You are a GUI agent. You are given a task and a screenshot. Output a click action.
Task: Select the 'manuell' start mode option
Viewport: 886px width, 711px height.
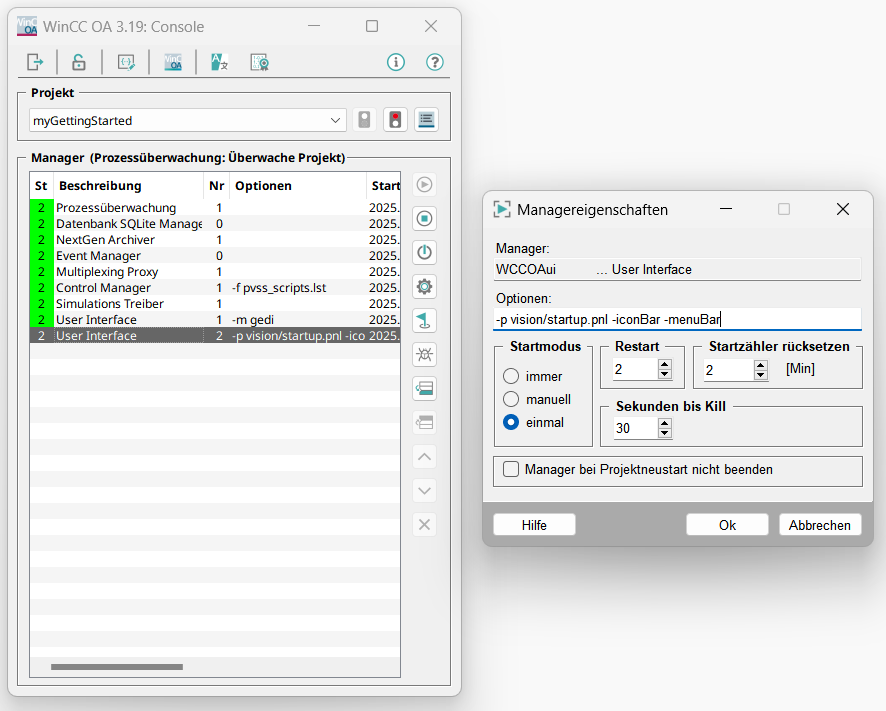click(x=511, y=399)
